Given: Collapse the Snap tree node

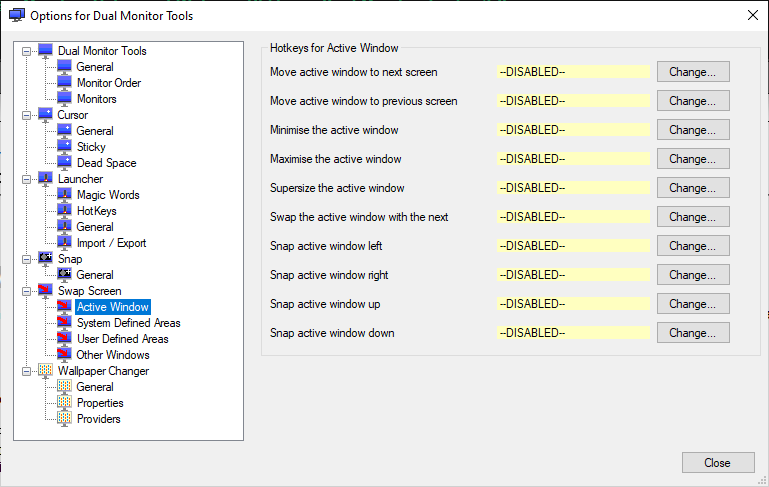Looking at the screenshot, I should tap(26, 259).
